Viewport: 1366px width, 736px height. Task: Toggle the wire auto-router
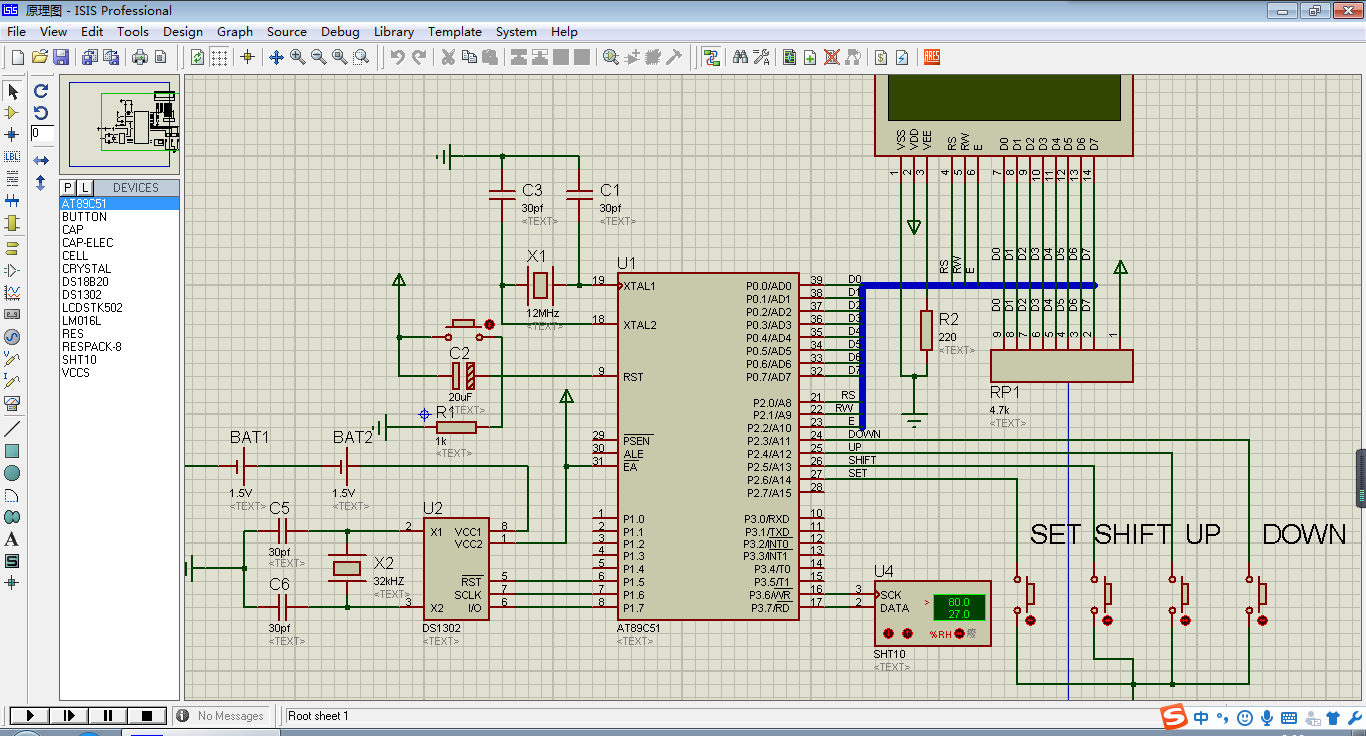(x=711, y=57)
